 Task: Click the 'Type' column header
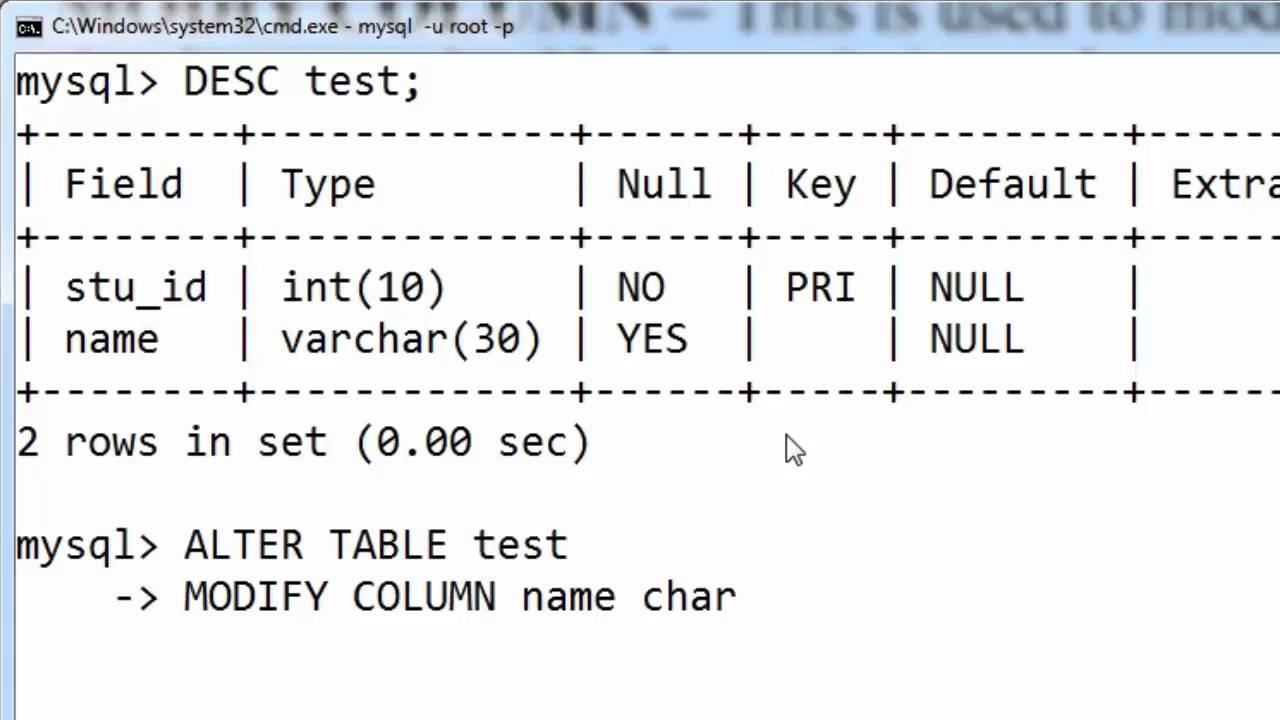(x=328, y=185)
